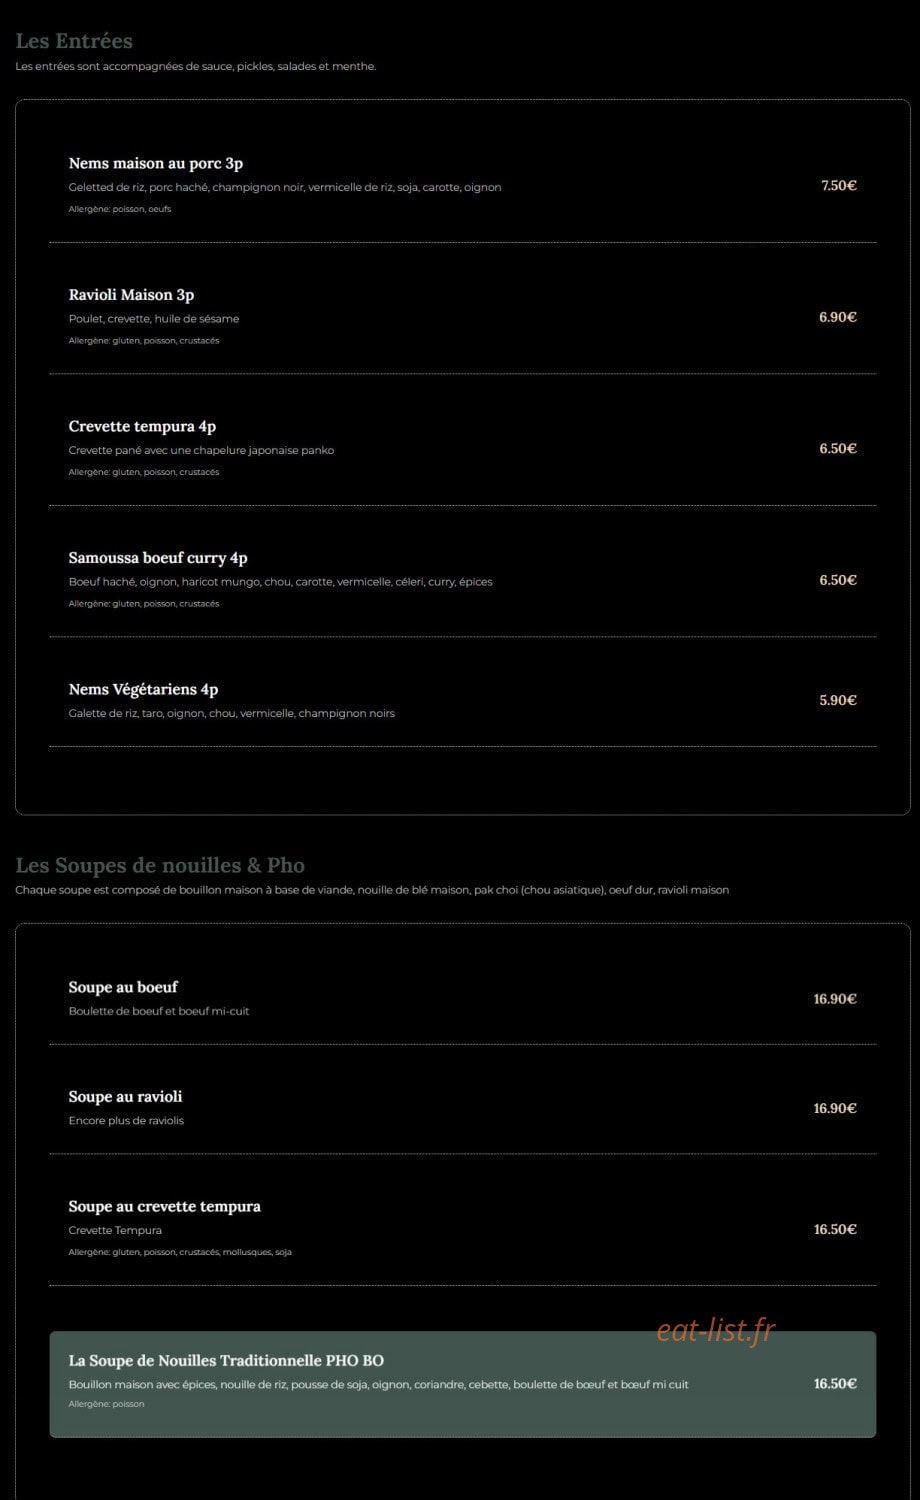Viewport: 920px width, 1500px height.
Task: Select Samoussa boeuf curry 4p dish
Action: (x=463, y=580)
